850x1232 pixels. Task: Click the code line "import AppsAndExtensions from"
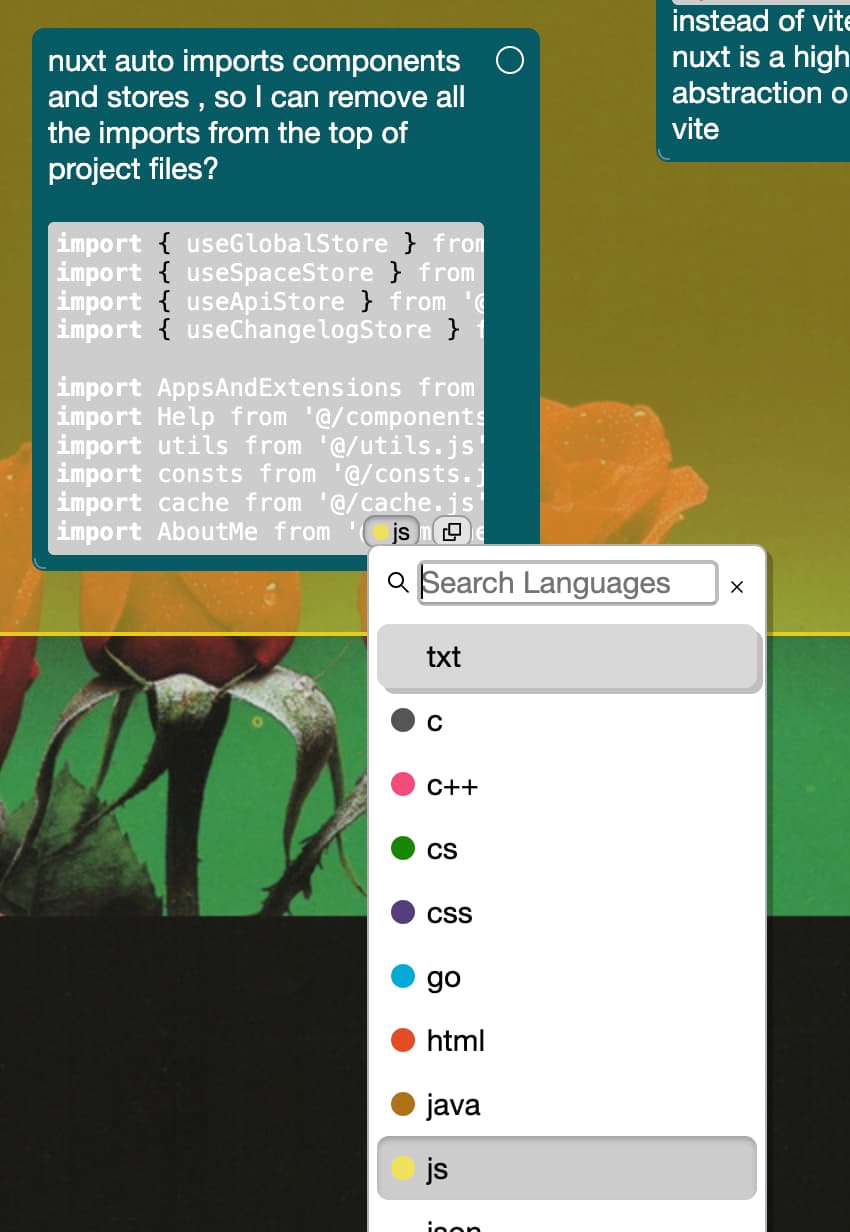click(266, 387)
